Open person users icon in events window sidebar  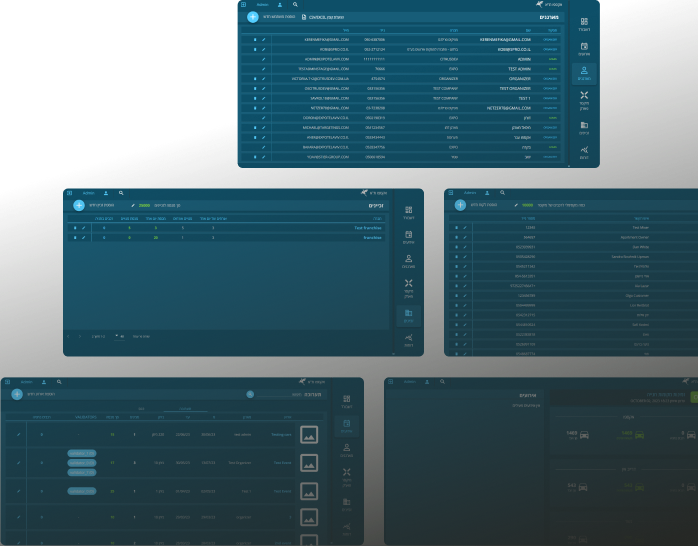346,448
